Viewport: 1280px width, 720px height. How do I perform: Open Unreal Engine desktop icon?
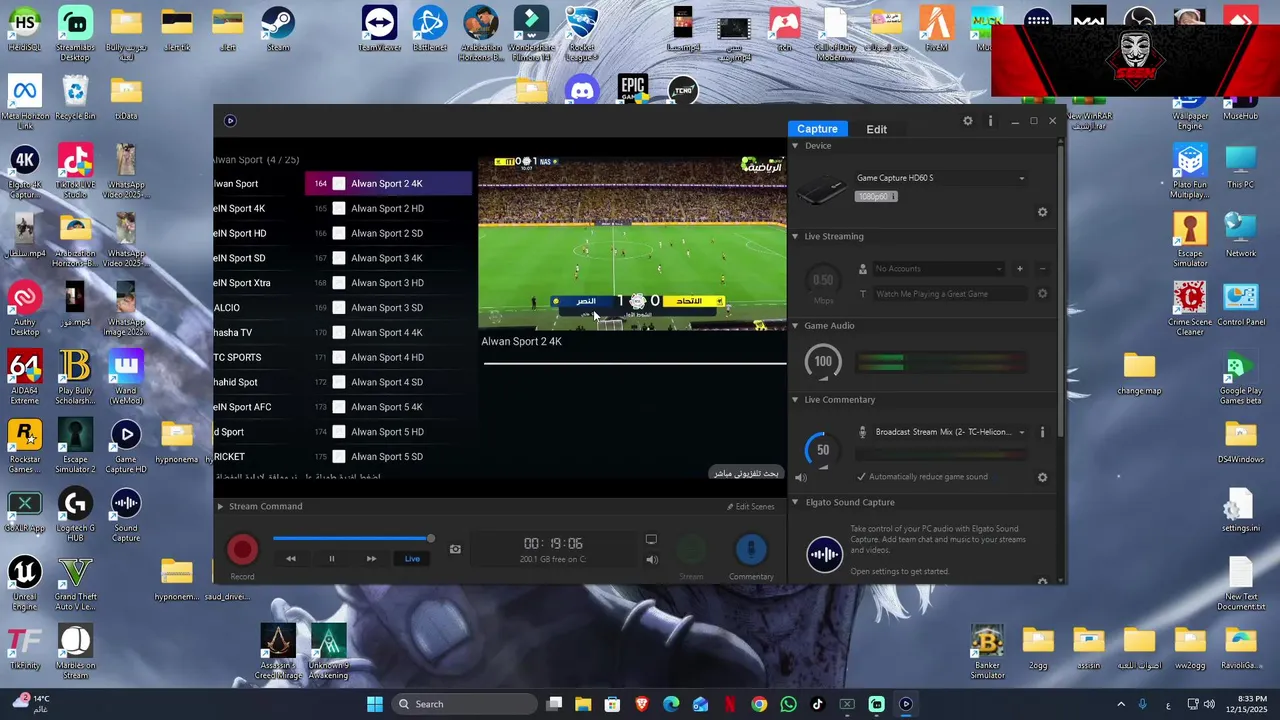click(x=25, y=583)
